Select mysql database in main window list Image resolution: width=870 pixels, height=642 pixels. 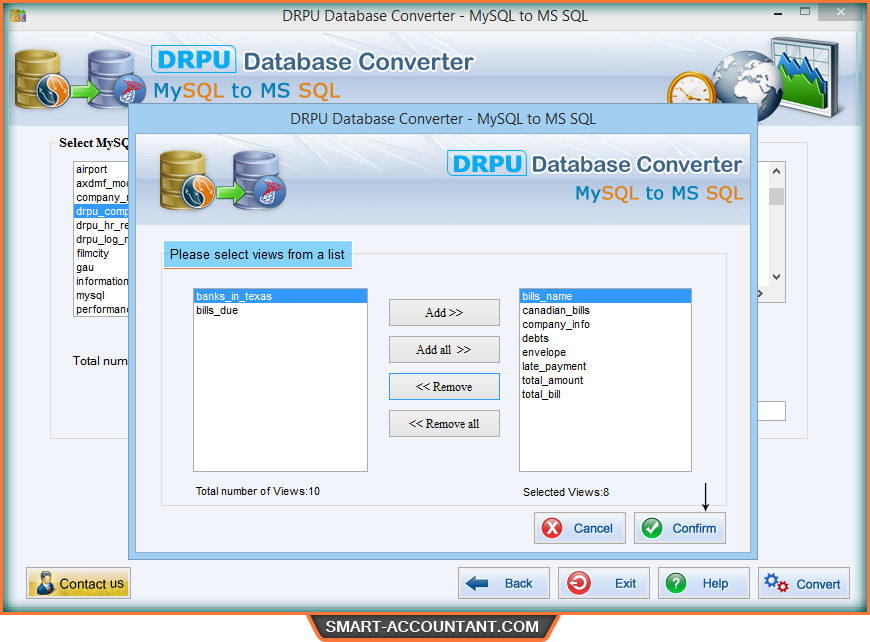pos(101,295)
